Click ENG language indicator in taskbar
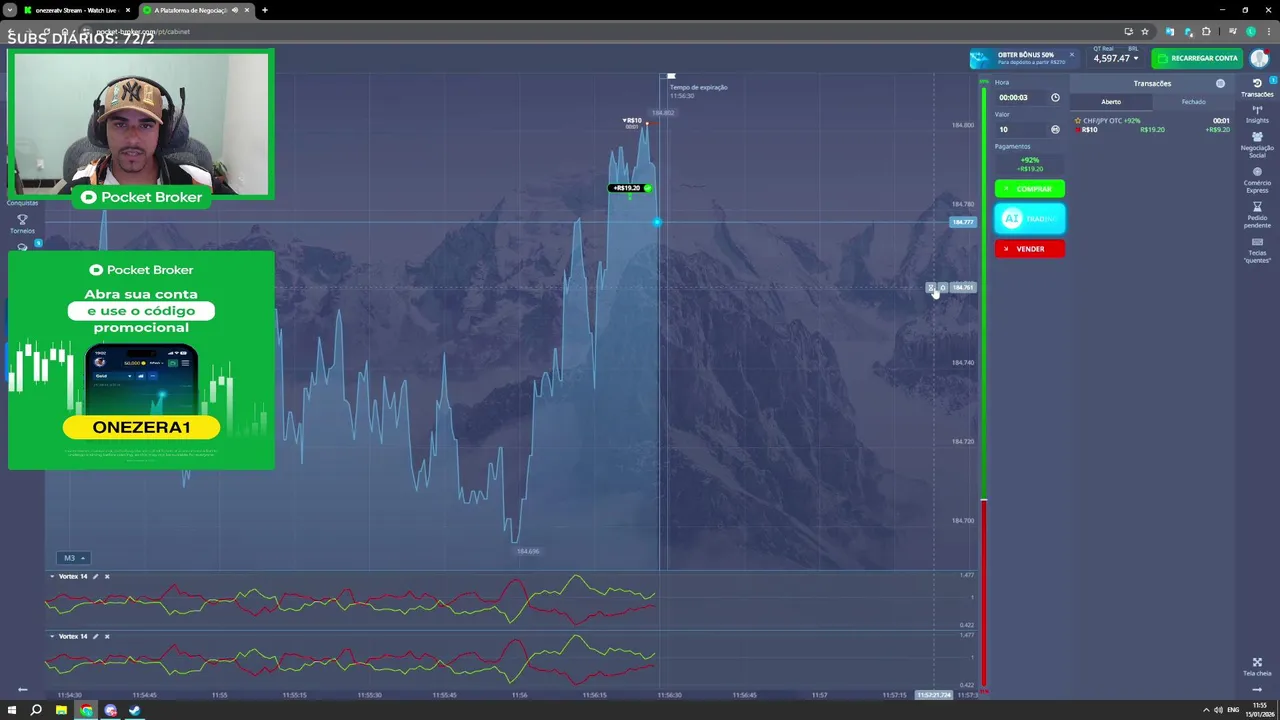The height and width of the screenshot is (720, 1280). pos(1233,710)
